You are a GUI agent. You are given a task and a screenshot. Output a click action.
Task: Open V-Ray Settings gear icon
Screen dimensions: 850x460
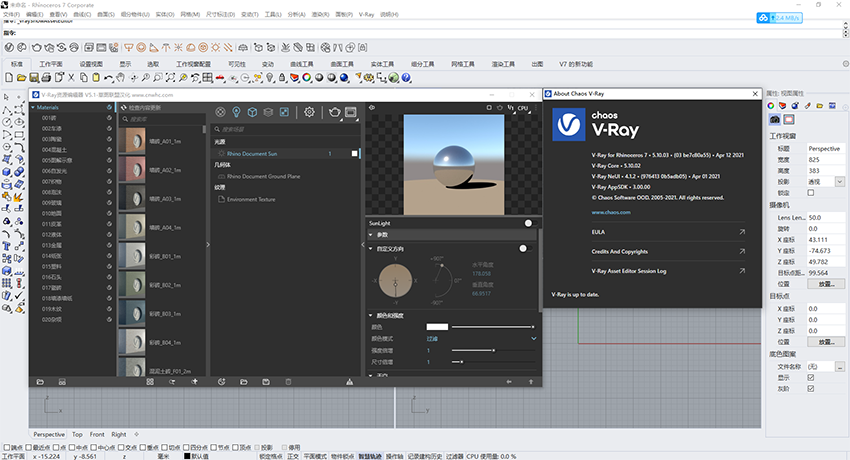tap(309, 112)
